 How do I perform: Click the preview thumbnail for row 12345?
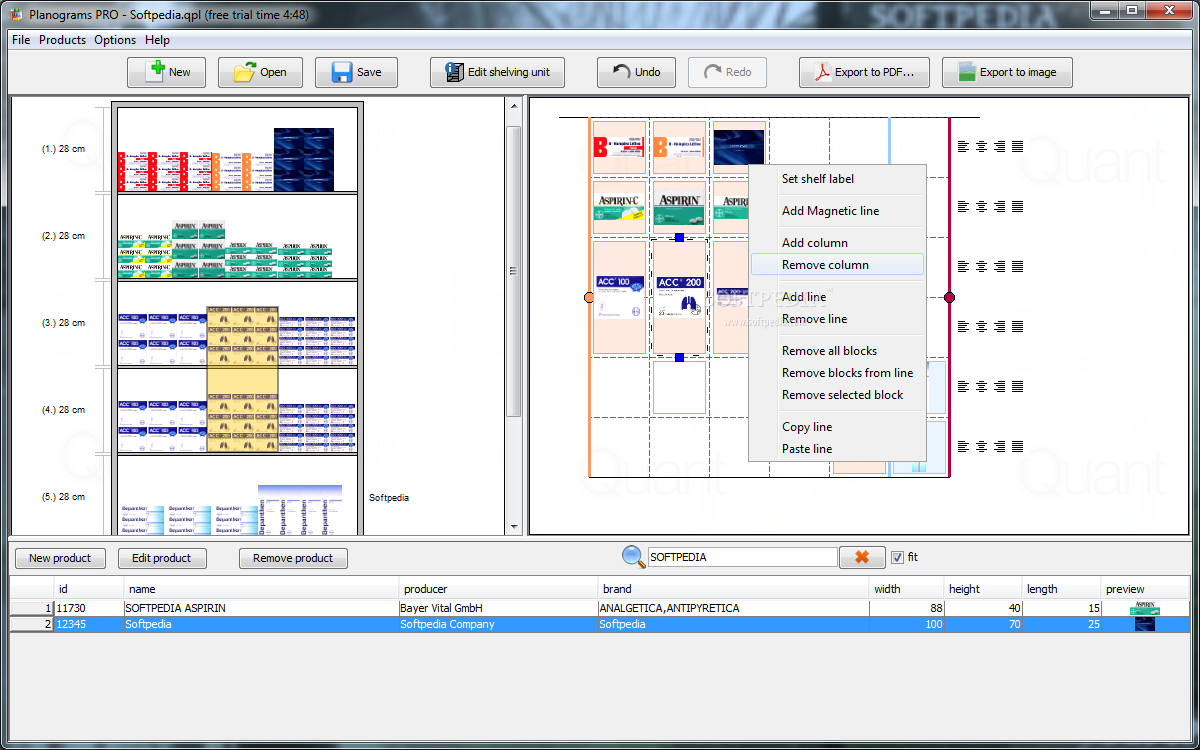coord(1145,624)
